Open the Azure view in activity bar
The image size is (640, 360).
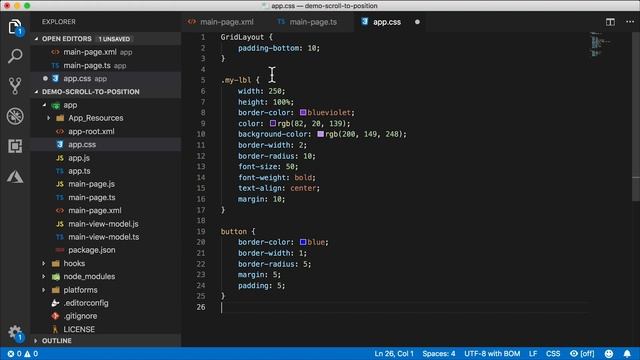[15, 176]
